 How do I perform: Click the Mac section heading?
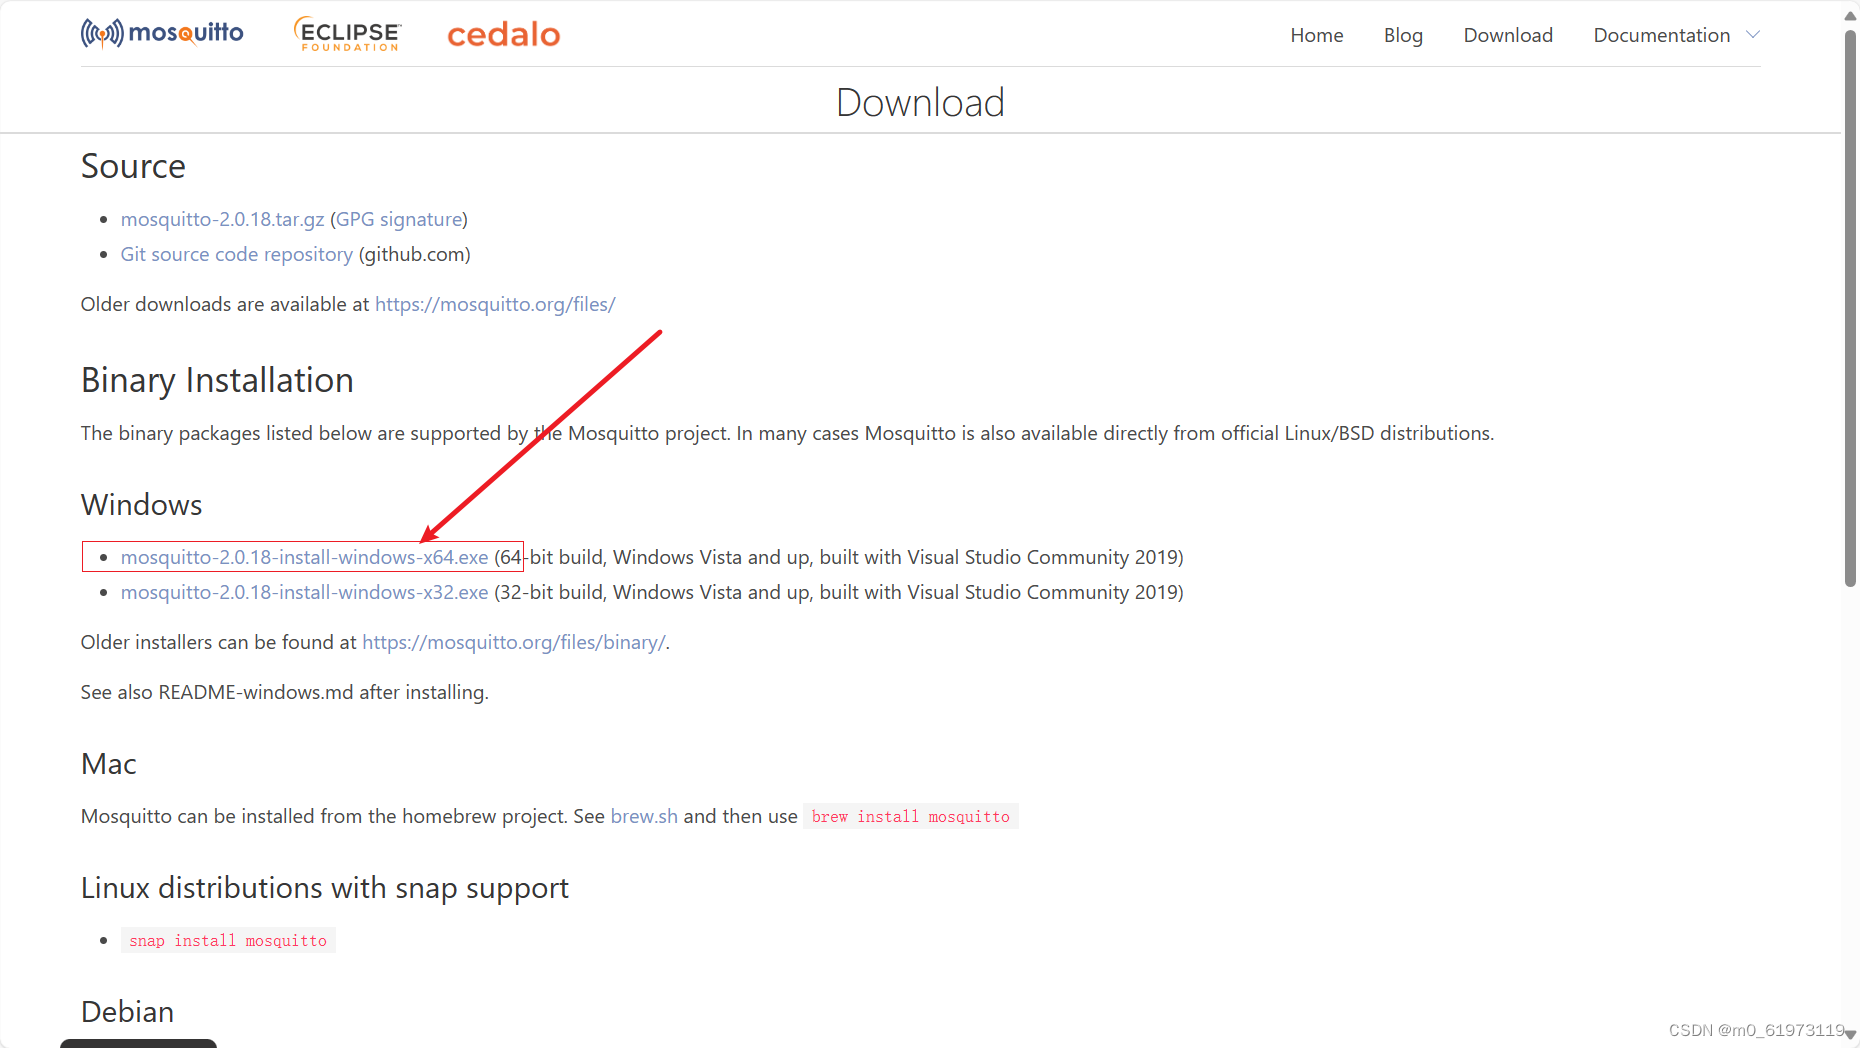click(108, 764)
